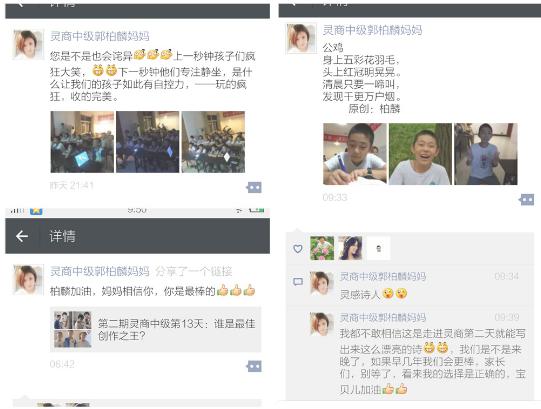The width and height of the screenshot is (541, 409).
Task: Open third liker's white avatar
Action: [x=378, y=248]
